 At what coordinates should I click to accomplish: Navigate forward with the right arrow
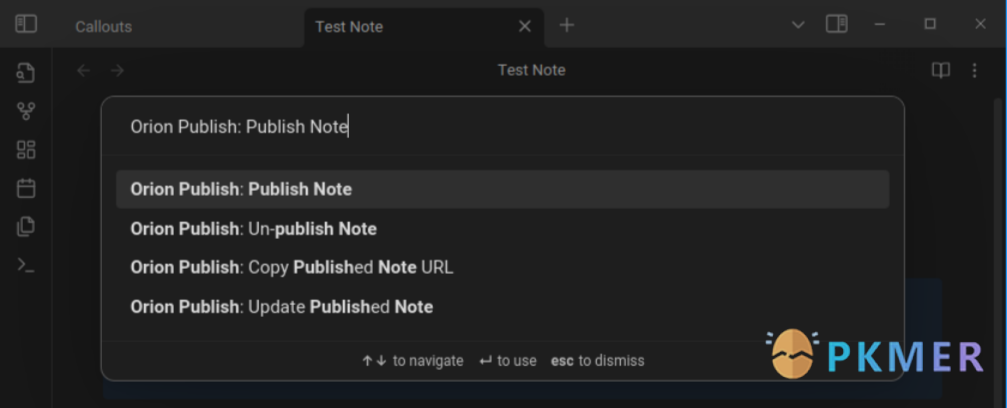[x=117, y=70]
